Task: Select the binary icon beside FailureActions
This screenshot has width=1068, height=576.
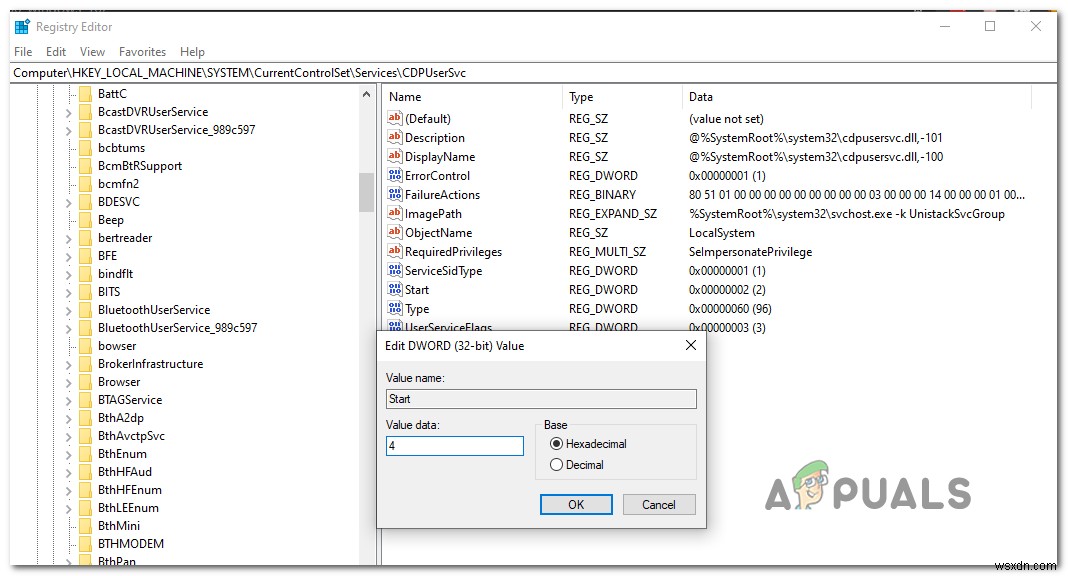Action: coord(394,194)
